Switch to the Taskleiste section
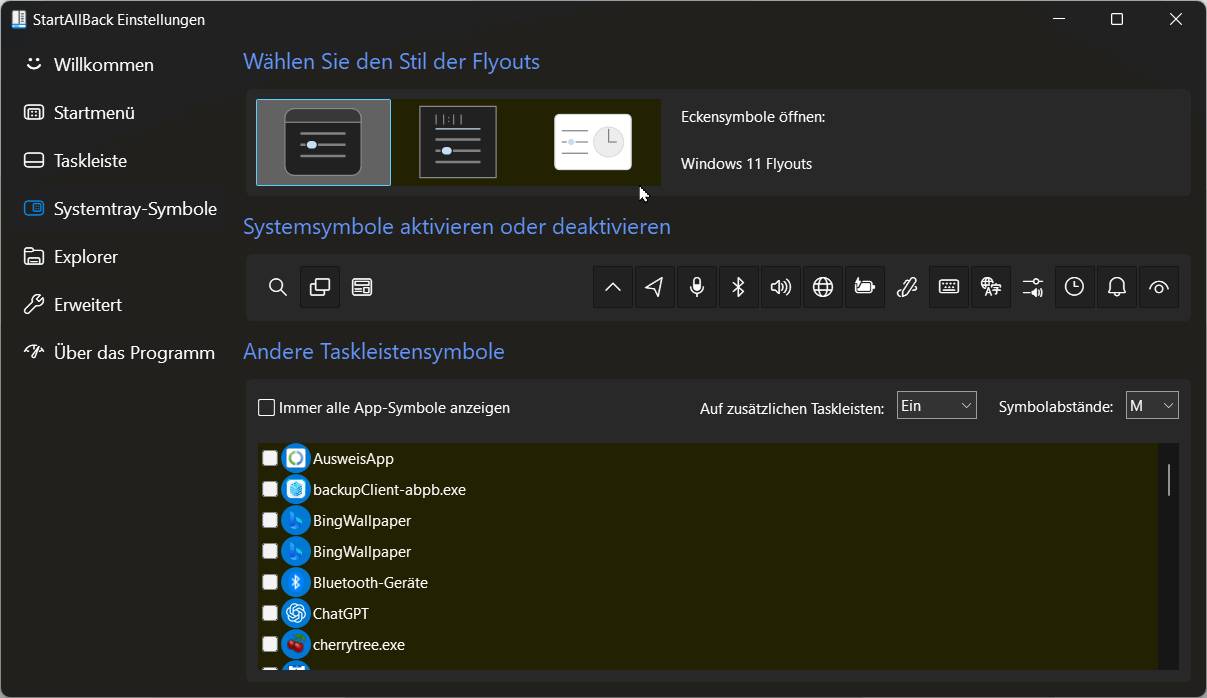Viewport: 1207px width, 698px height. coord(90,161)
